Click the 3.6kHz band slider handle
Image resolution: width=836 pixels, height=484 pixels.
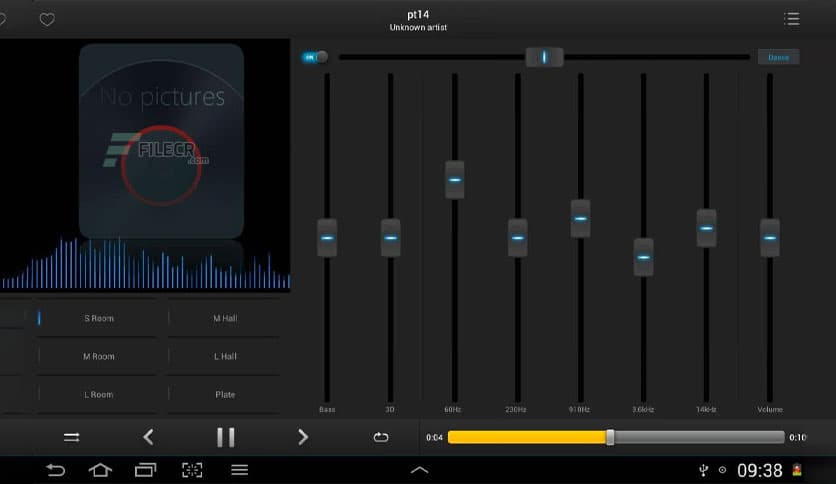pos(644,257)
